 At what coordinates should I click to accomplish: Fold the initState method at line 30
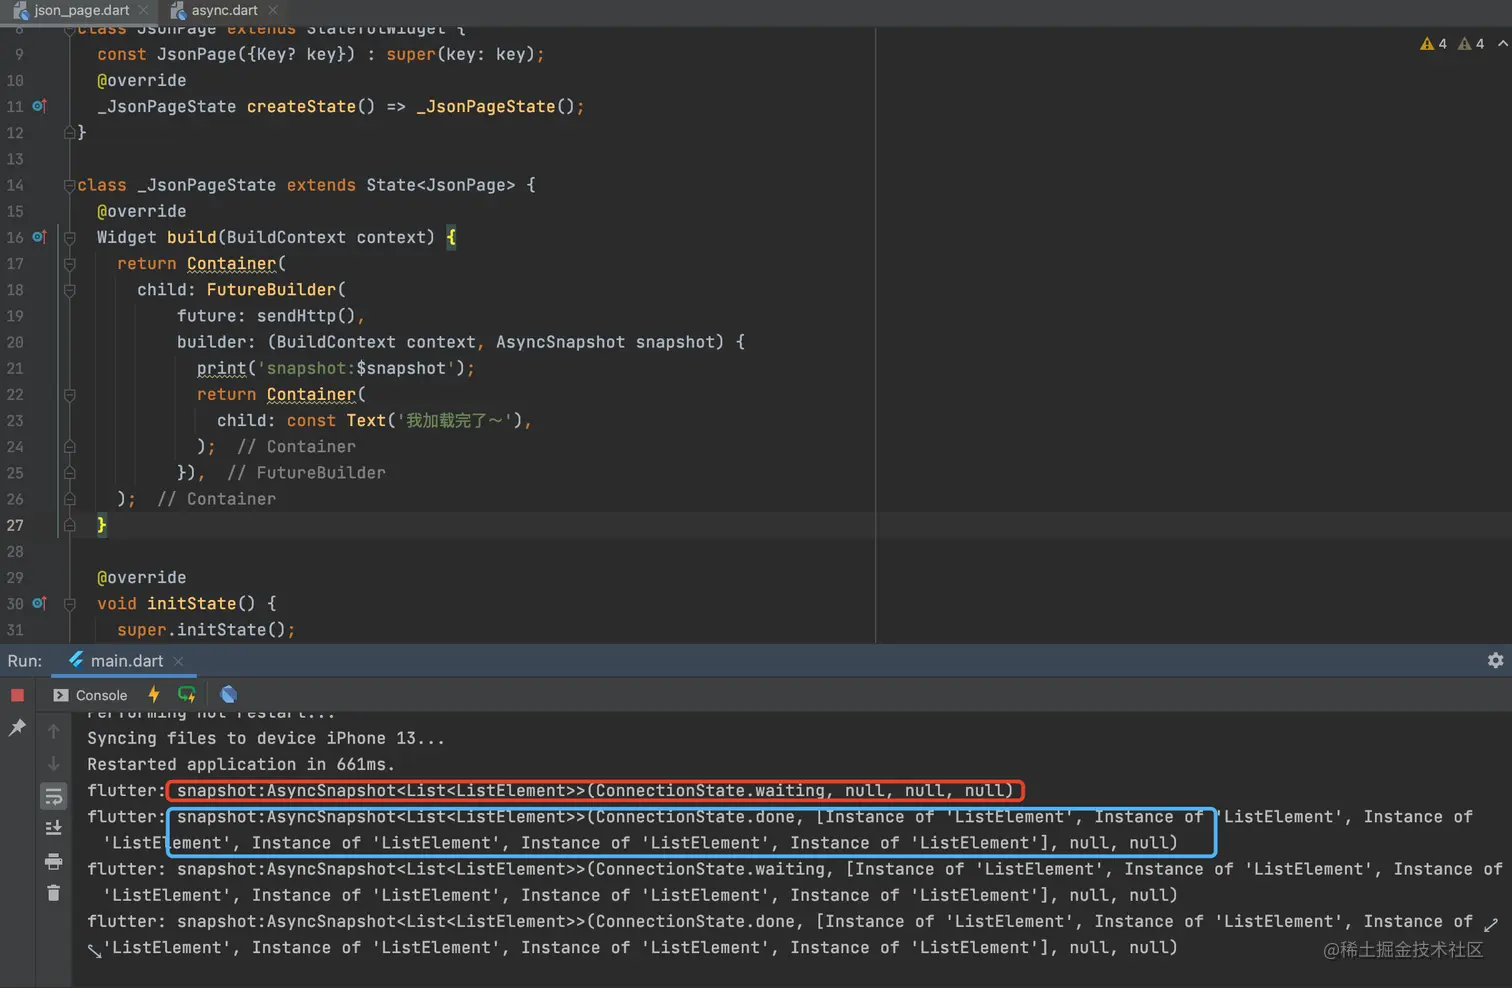point(69,604)
